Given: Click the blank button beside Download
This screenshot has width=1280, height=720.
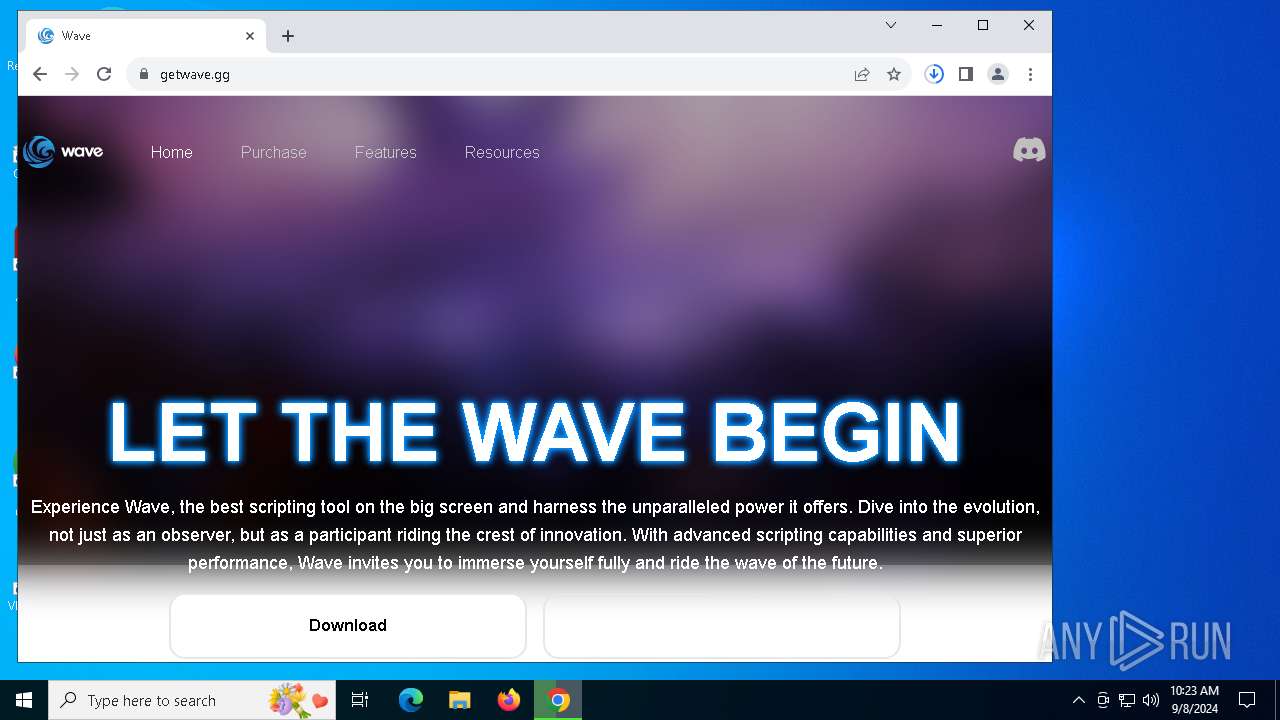Looking at the screenshot, I should click(722, 626).
